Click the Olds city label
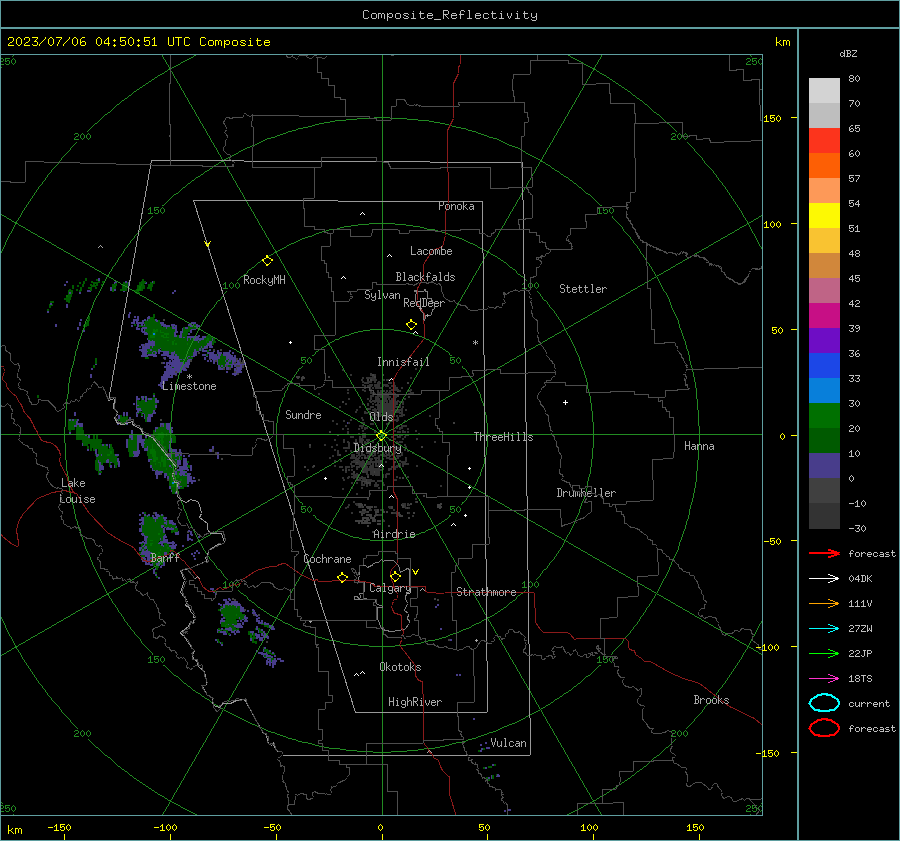Screen dimensions: 900x841 (381, 417)
